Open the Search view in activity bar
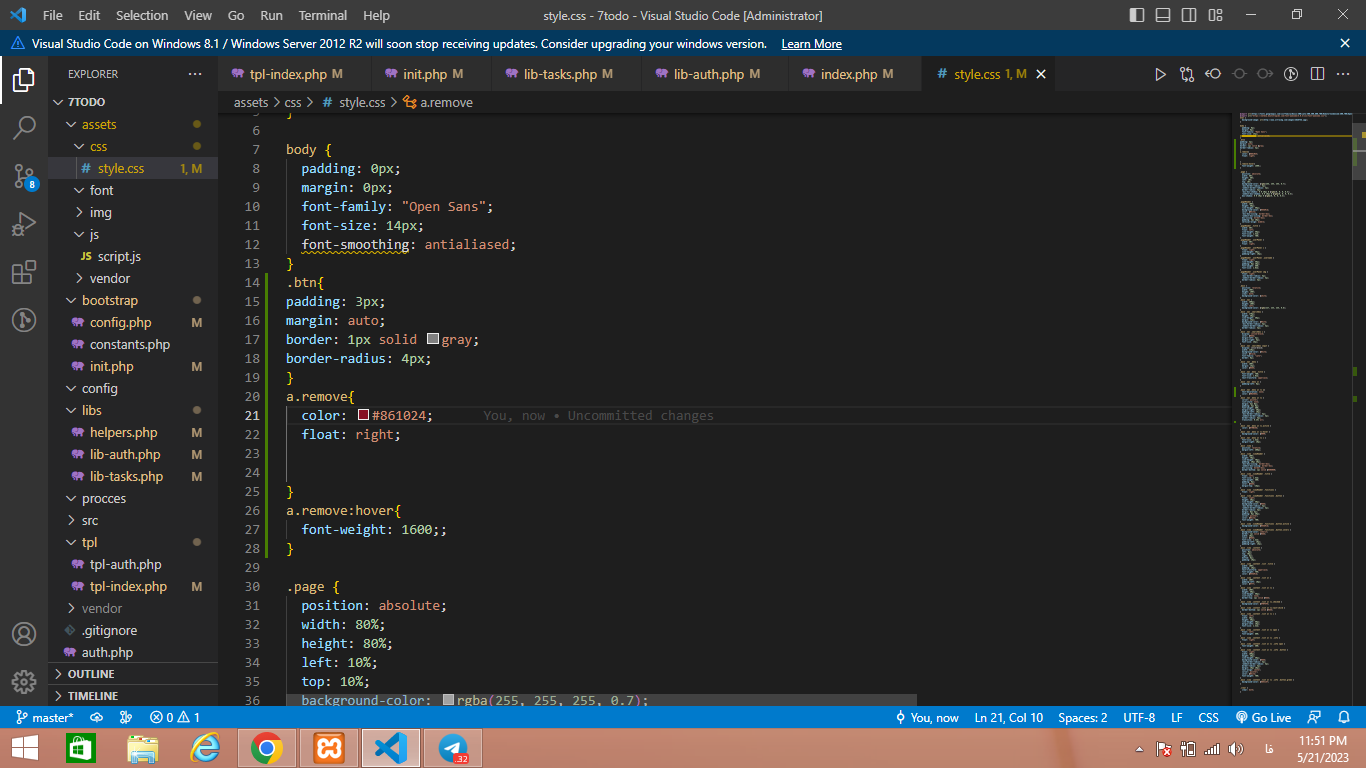This screenshot has height=768, width=1366. pos(24,128)
